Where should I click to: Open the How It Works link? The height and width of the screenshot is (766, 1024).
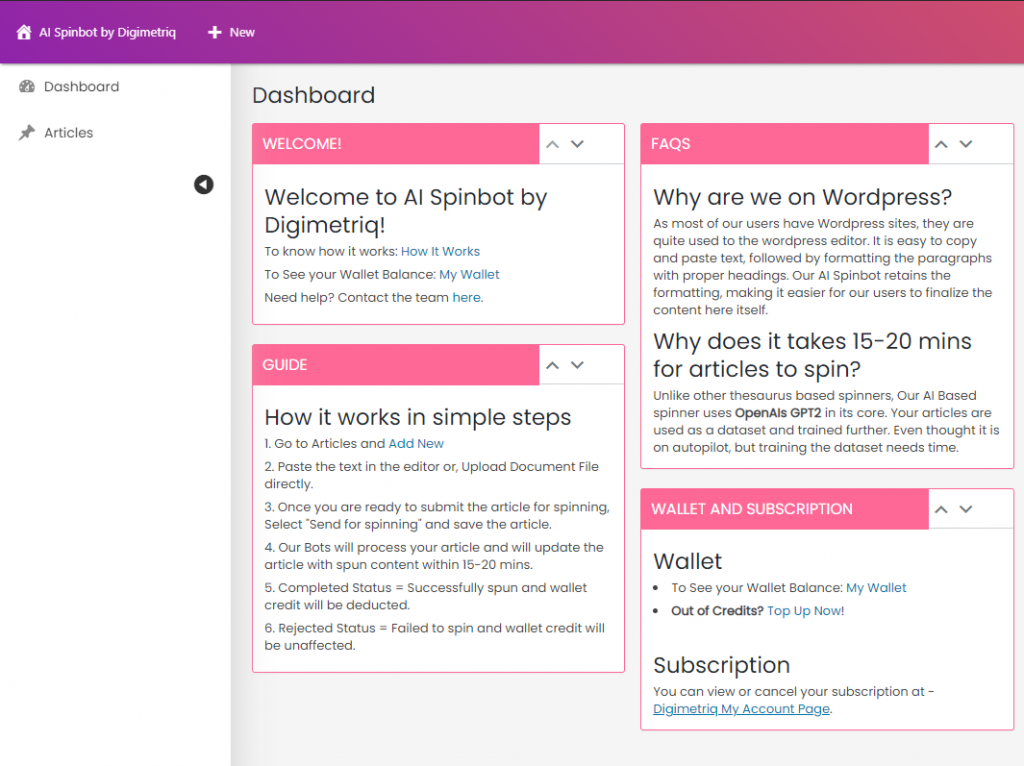coord(440,251)
